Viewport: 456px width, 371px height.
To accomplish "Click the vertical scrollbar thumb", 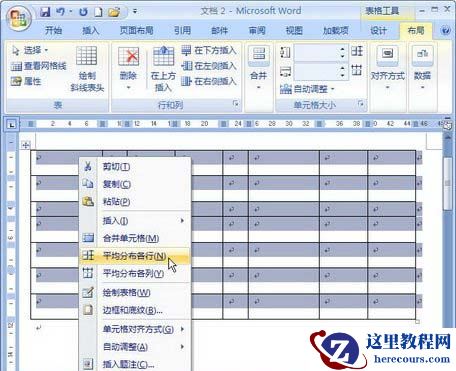I will click(x=448, y=183).
